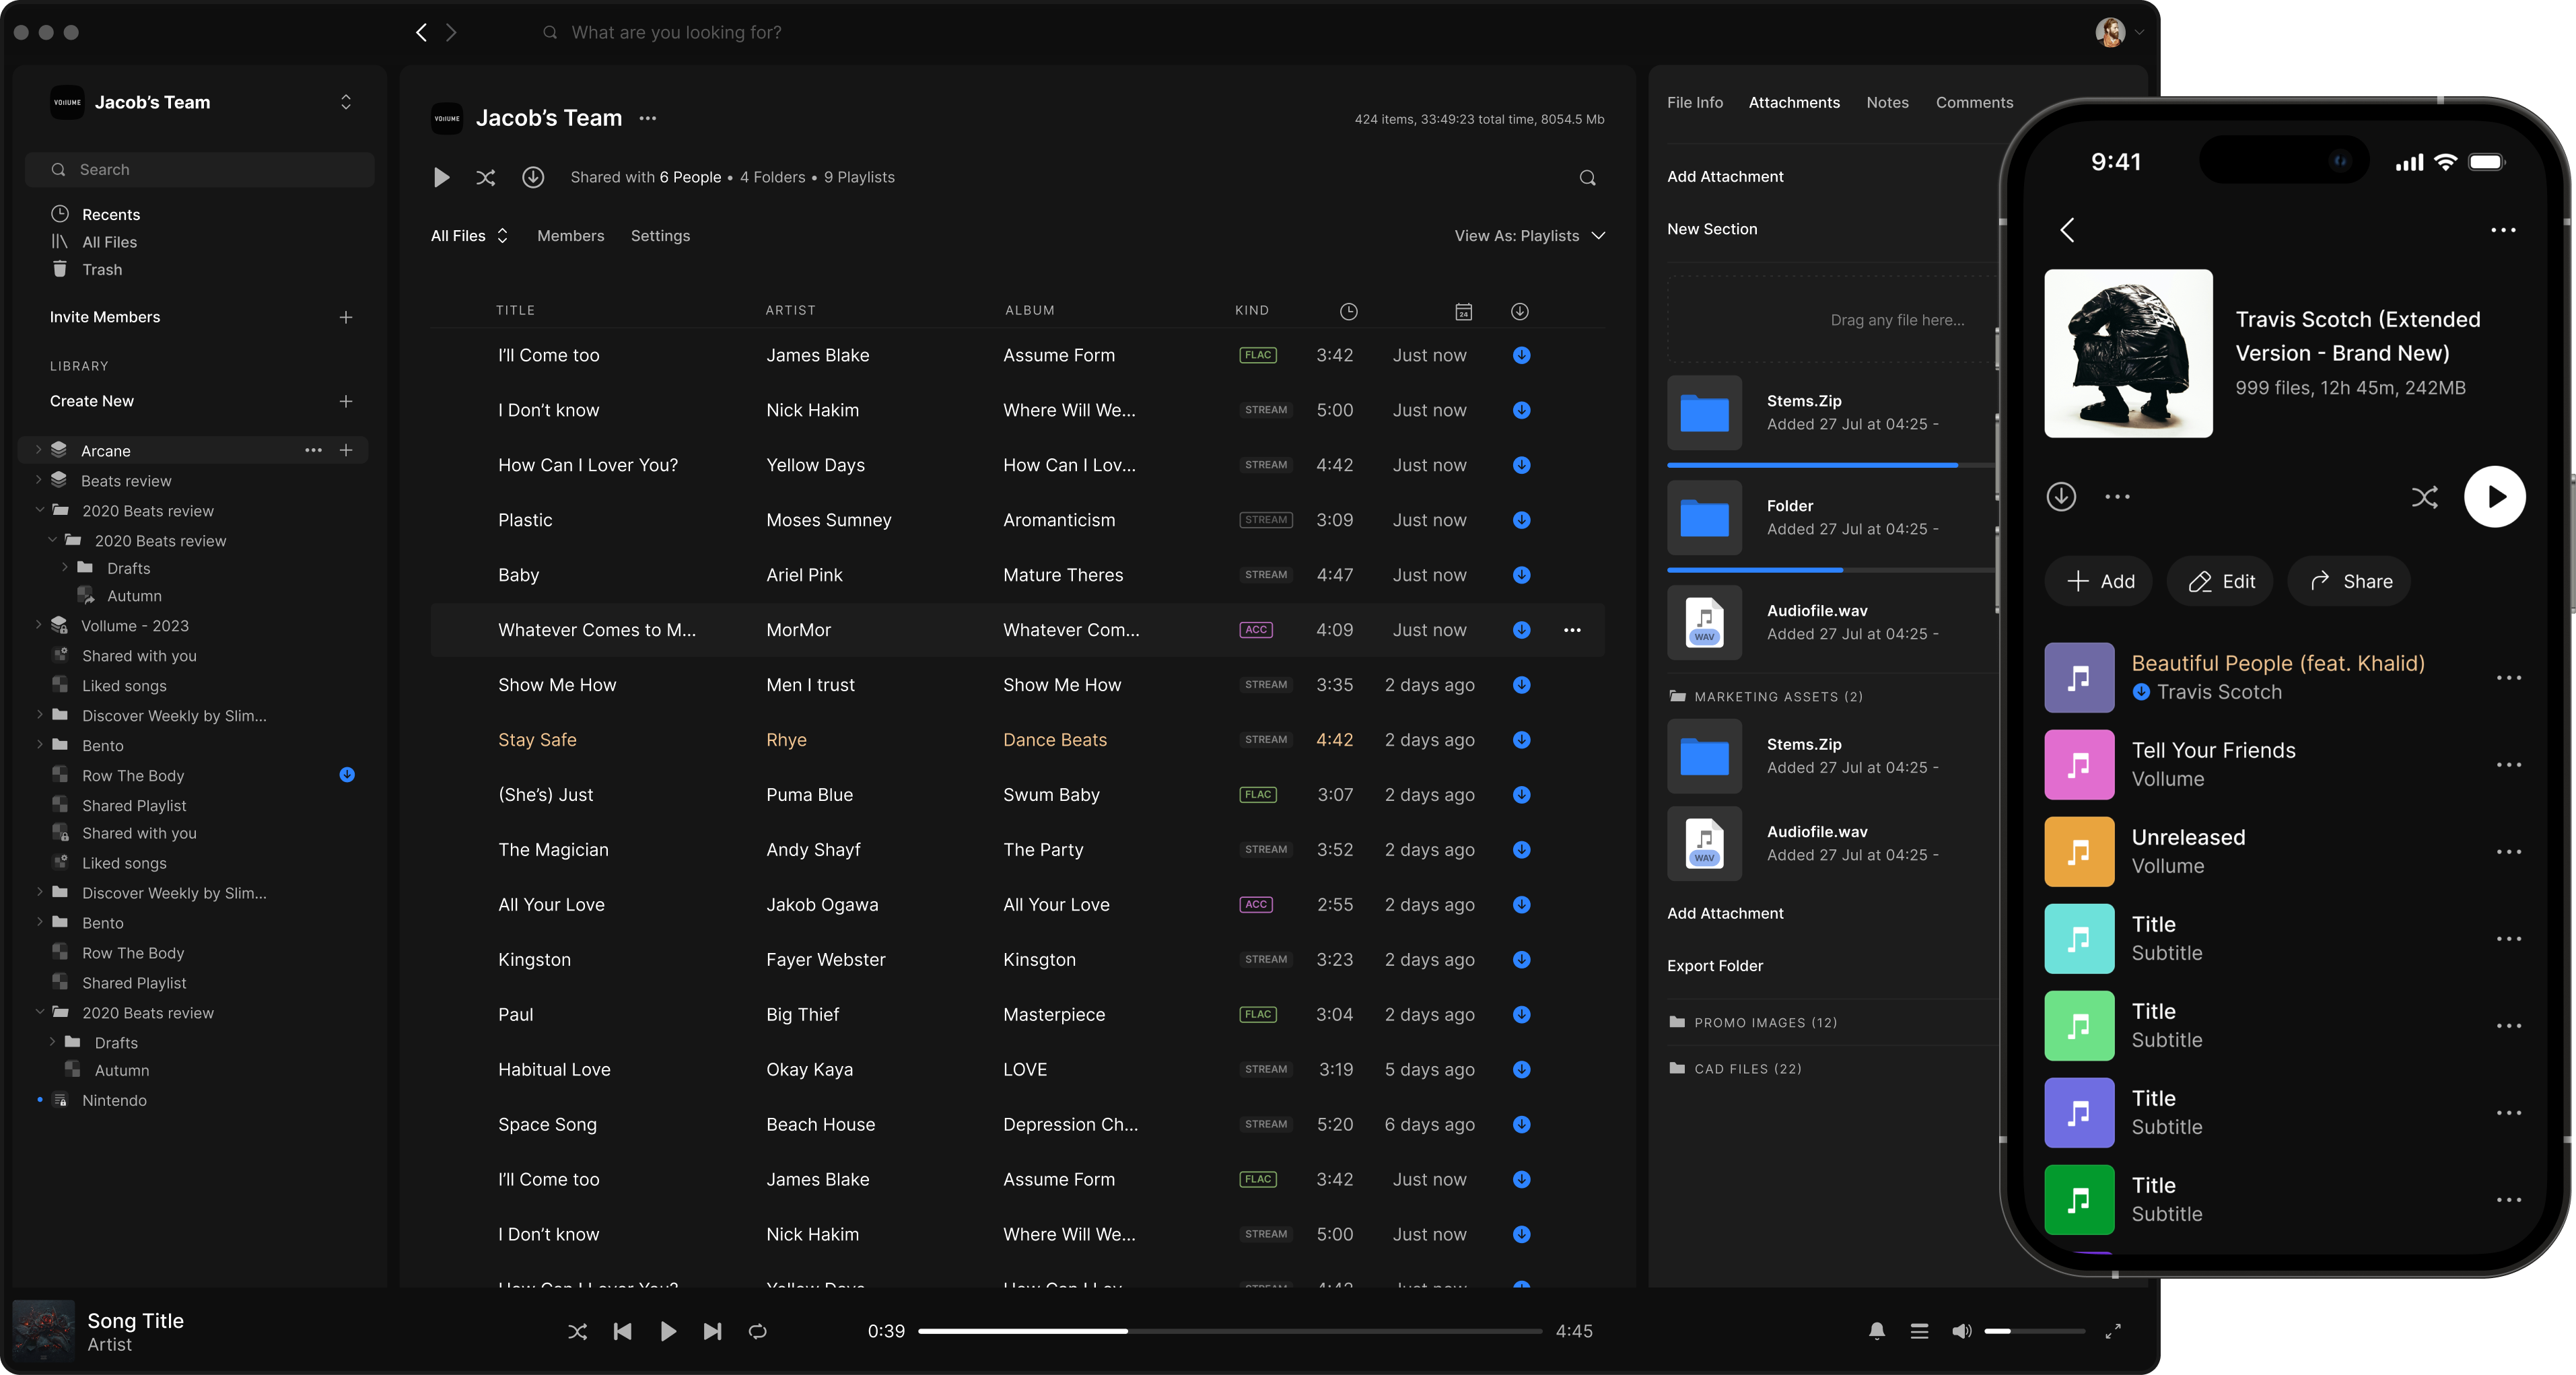Switch to the Notes tab
Image resolution: width=2576 pixels, height=1375 pixels.
click(1886, 102)
